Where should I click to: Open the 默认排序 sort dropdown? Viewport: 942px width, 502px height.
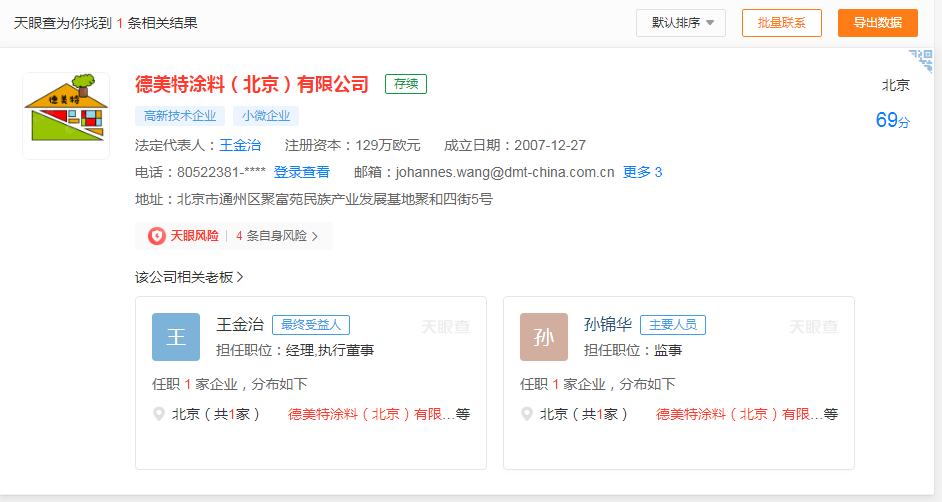(x=681, y=23)
